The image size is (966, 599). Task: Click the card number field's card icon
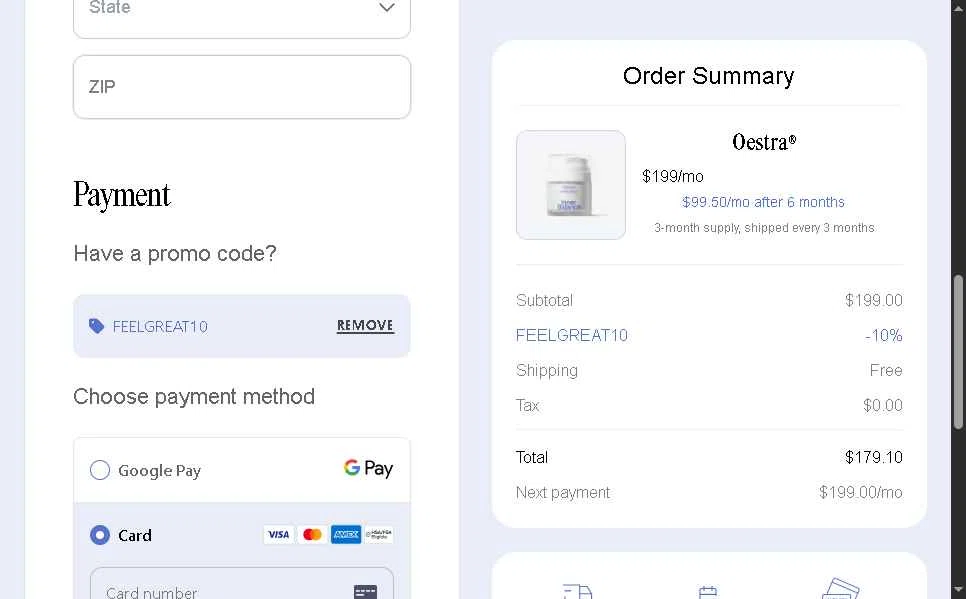point(365,592)
